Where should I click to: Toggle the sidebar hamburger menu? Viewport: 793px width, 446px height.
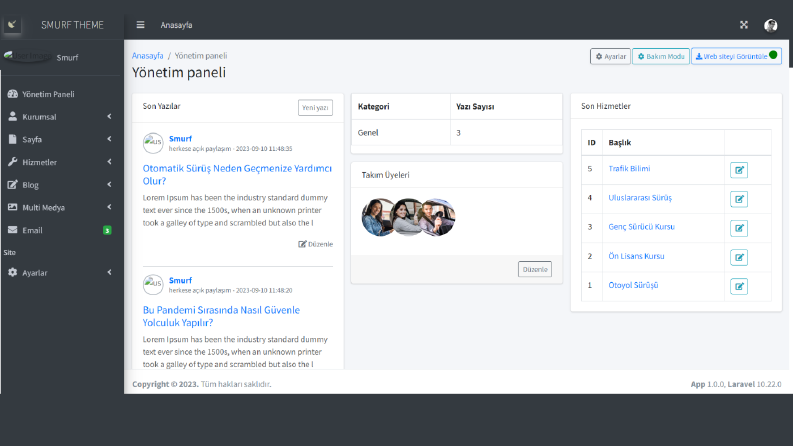coord(140,25)
